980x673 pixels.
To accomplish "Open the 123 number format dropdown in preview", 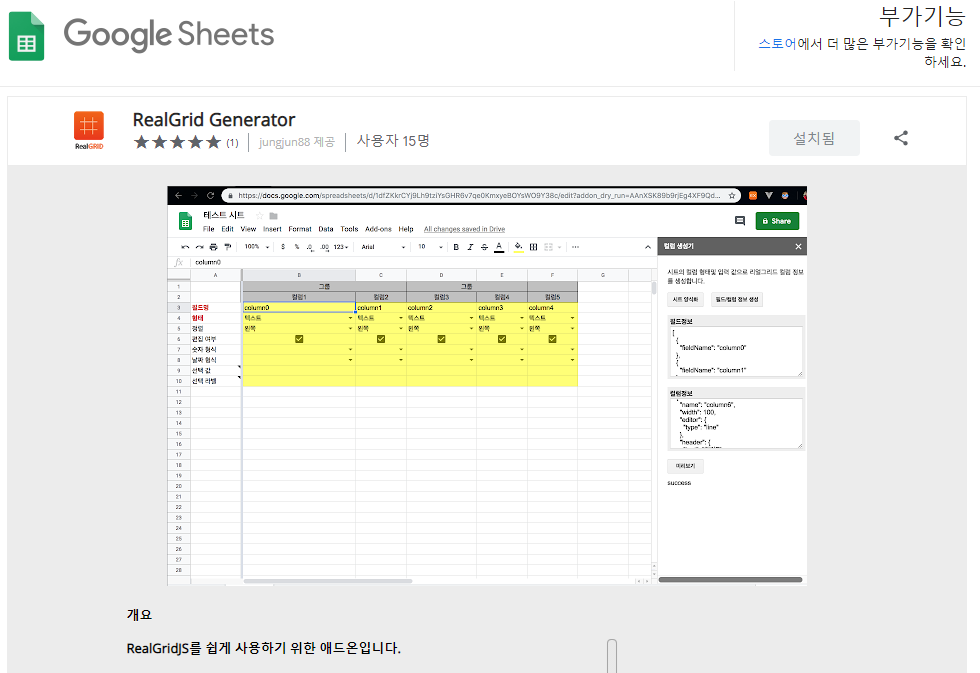I will coord(341,247).
